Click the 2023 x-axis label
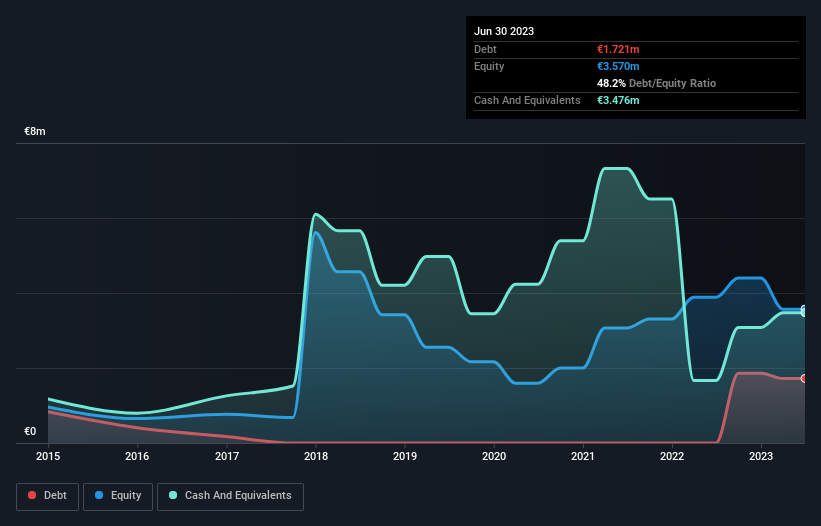This screenshot has height=526, width=821. [x=761, y=456]
